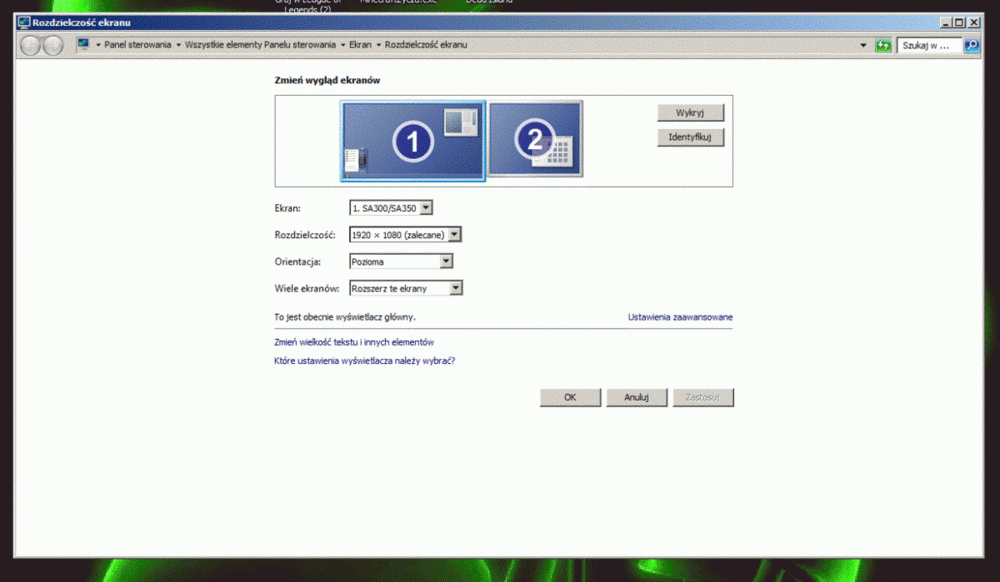Image resolution: width=1000 pixels, height=582 pixels.
Task: Open the Ekran display dropdown
Action: tap(391, 208)
